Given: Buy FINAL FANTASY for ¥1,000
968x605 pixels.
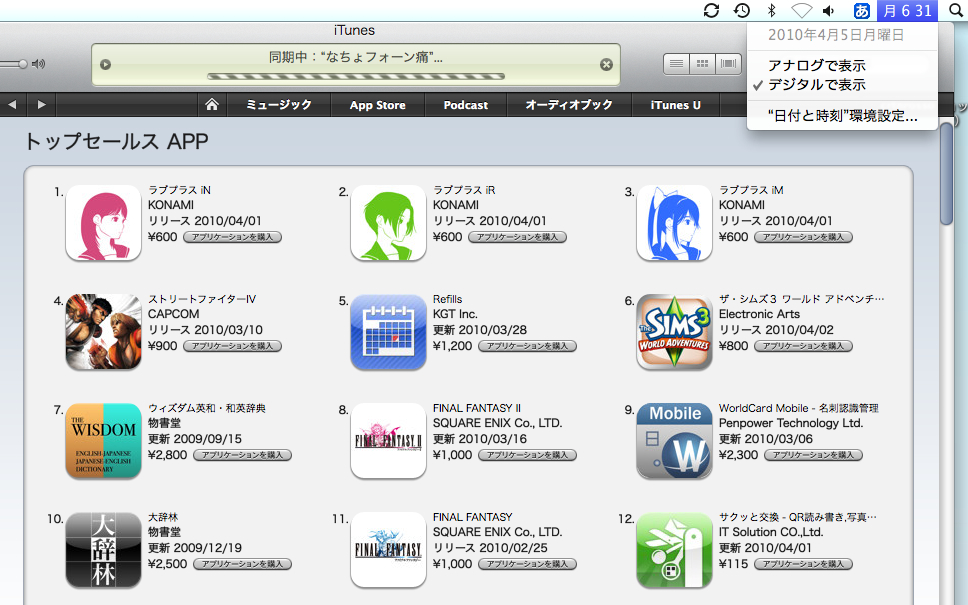Looking at the screenshot, I should coord(527,564).
